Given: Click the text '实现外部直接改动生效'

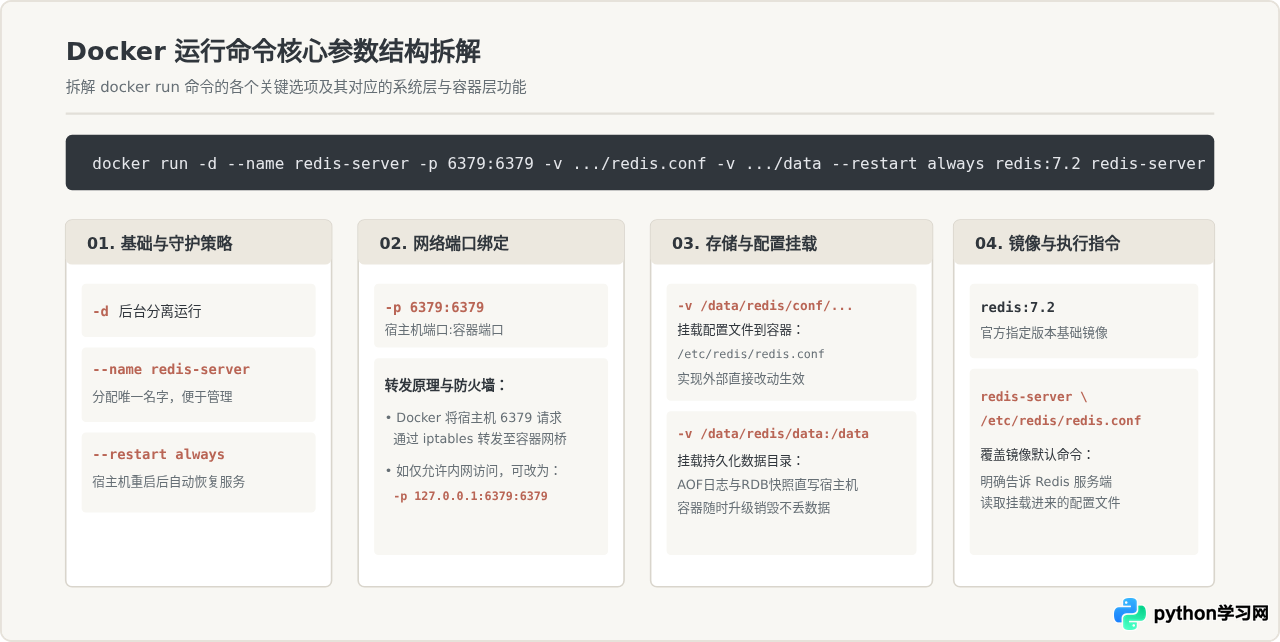Looking at the screenshot, I should point(741,379).
